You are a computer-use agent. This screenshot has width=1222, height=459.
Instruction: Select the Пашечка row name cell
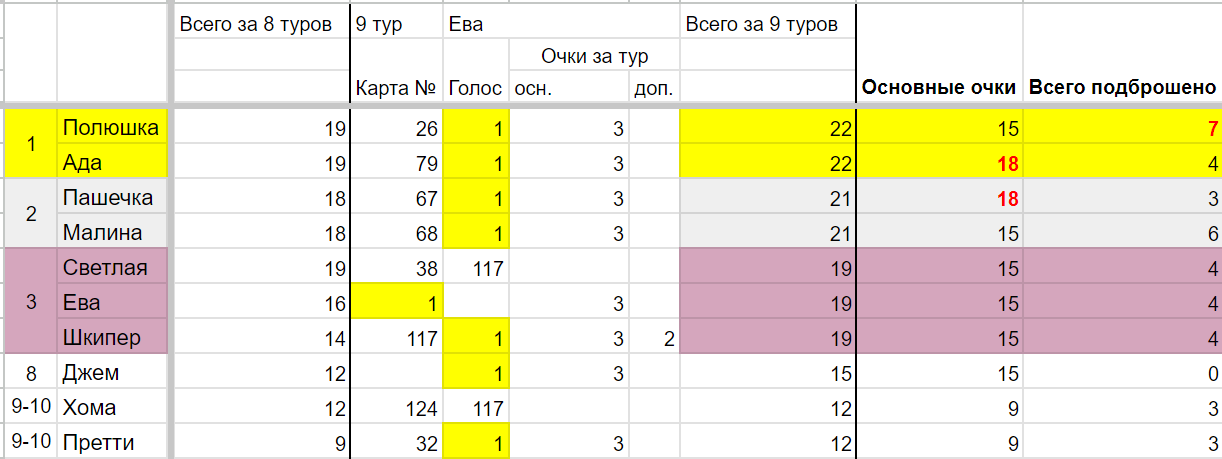click(113, 198)
